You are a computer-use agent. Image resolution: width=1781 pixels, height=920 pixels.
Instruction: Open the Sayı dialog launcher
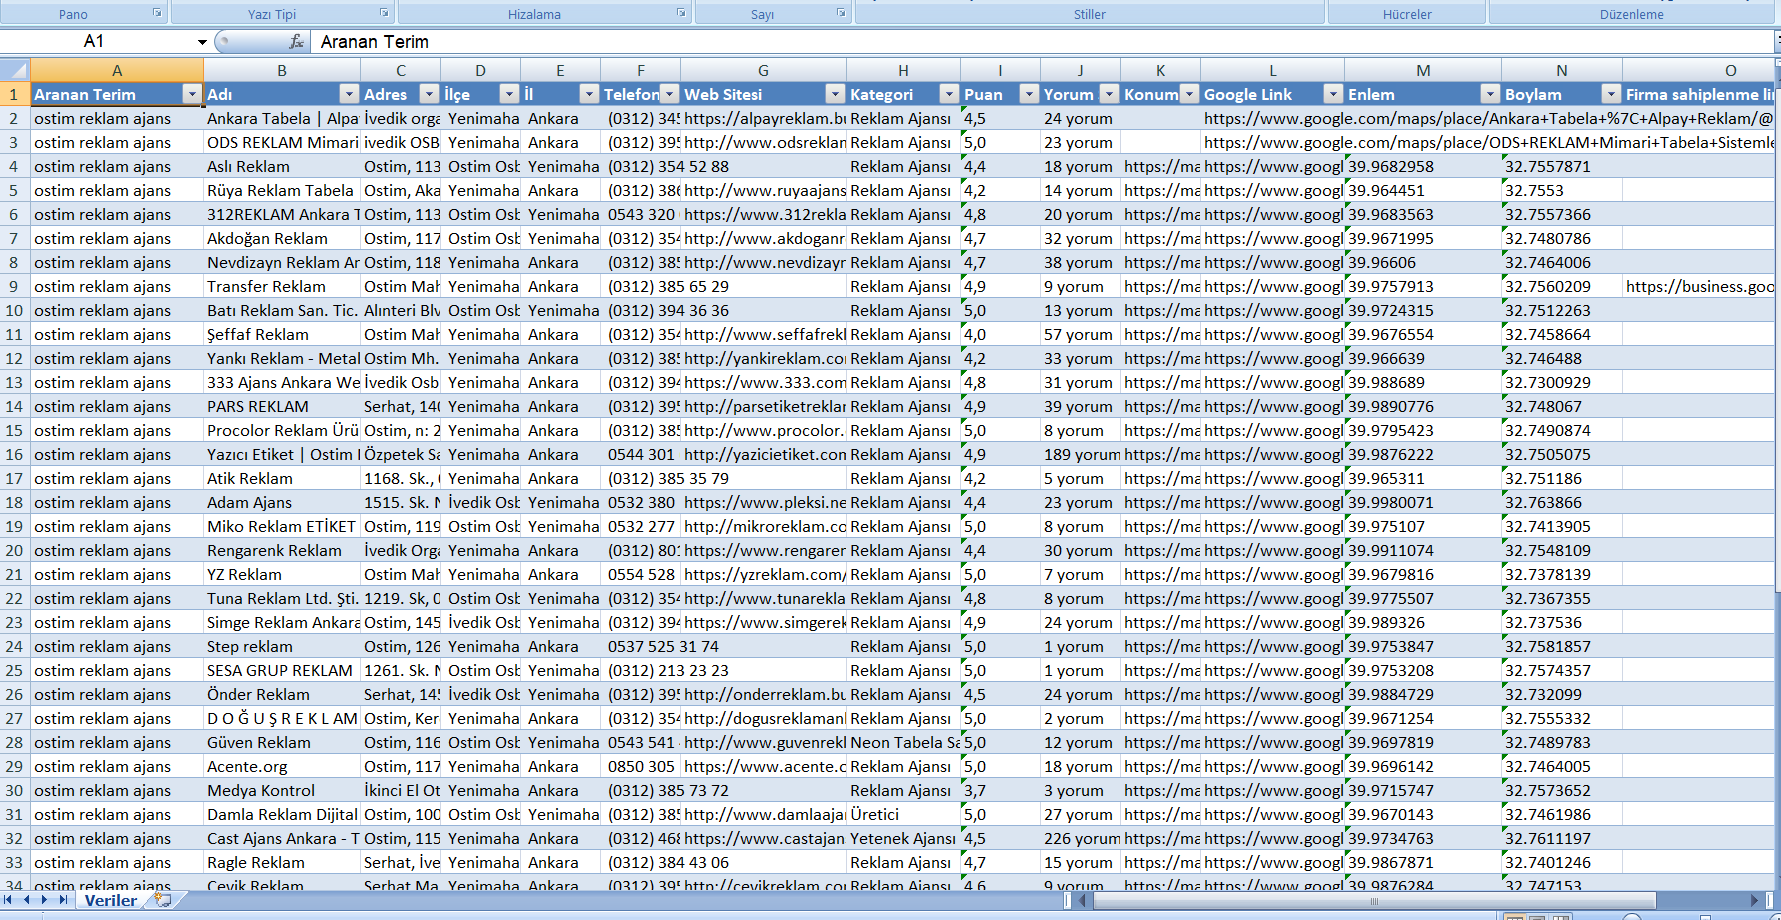coord(841,13)
